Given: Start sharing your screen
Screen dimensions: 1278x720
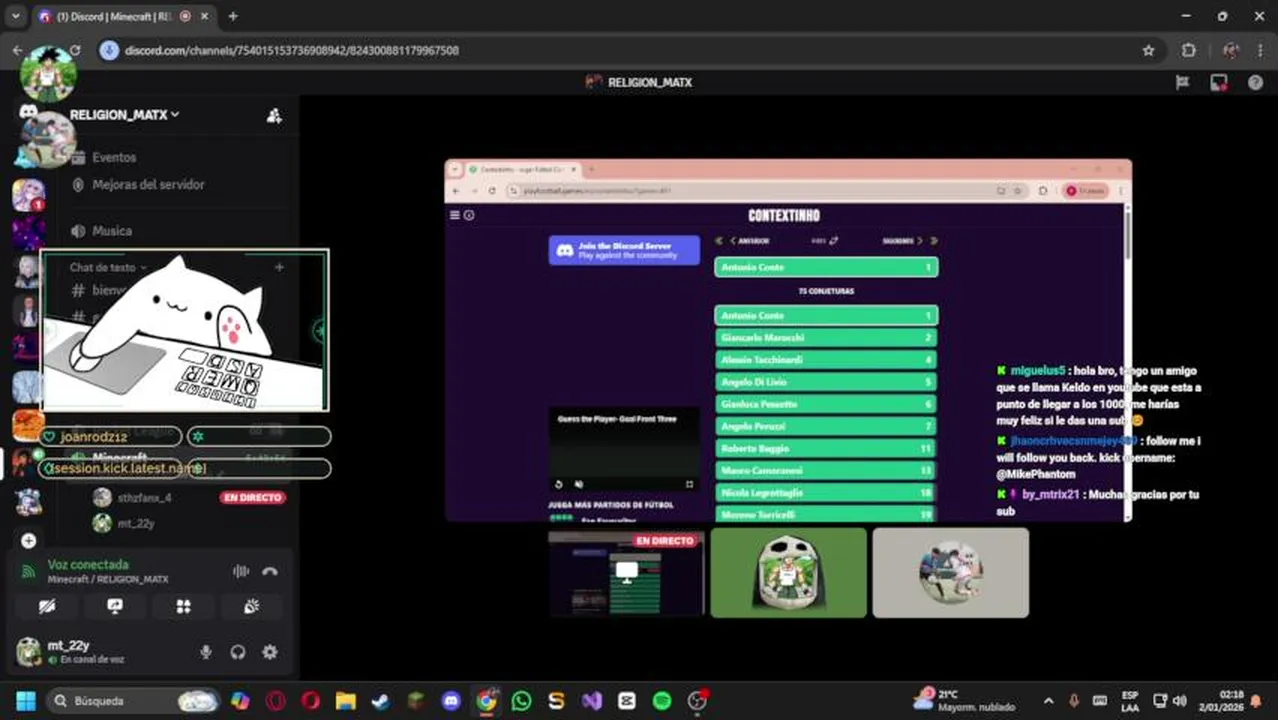Looking at the screenshot, I should click(115, 606).
